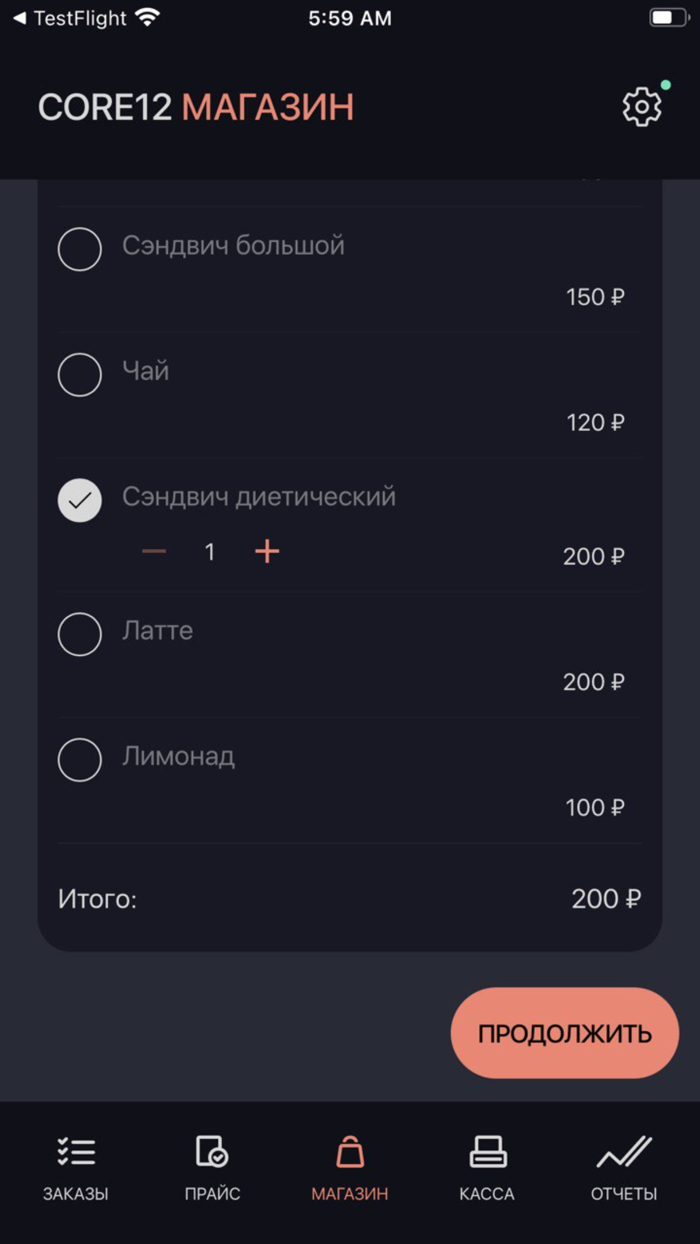Tap the quantity number field showing 1
The height and width of the screenshot is (1244, 700).
pyautogui.click(x=209, y=551)
